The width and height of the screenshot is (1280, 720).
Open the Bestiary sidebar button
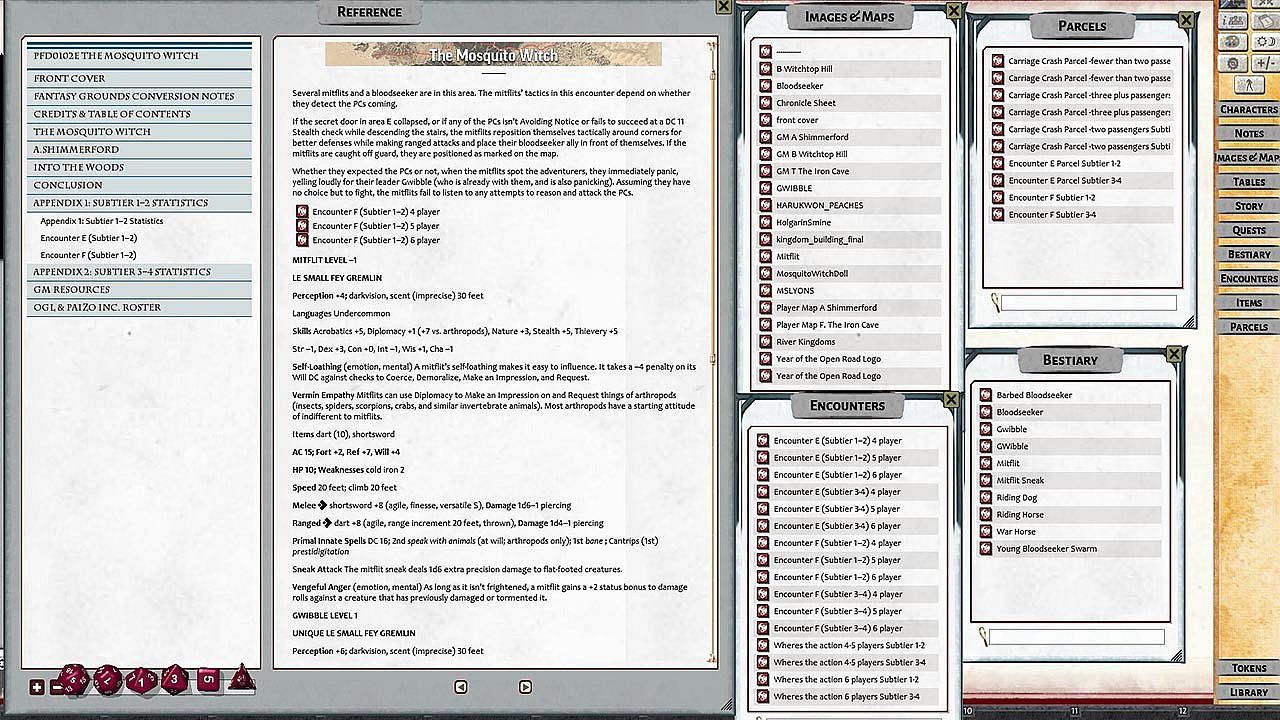(1248, 254)
